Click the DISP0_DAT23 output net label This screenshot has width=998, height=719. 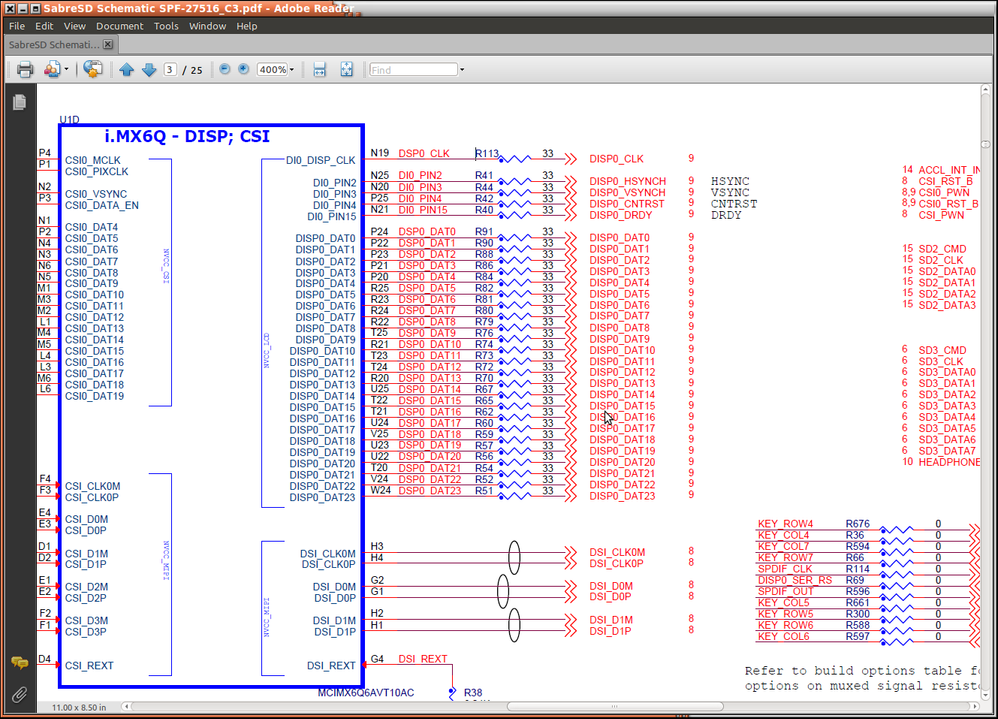[x=622, y=496]
